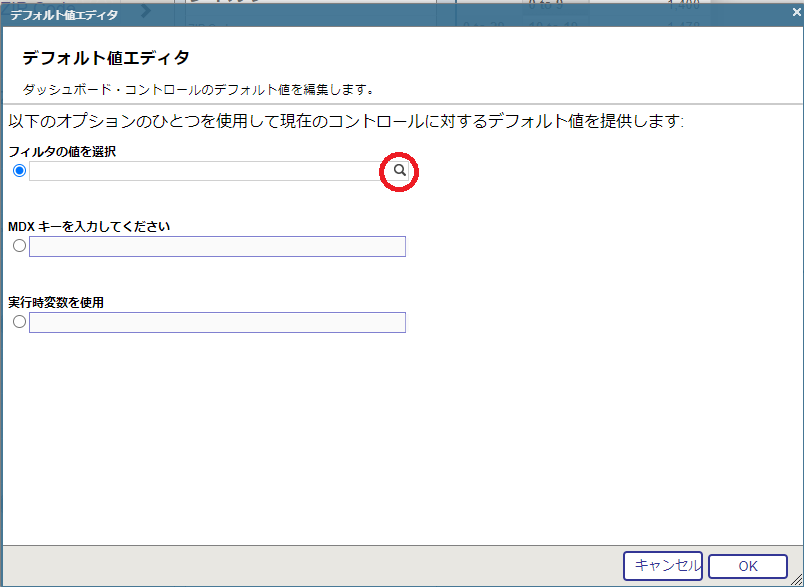
Task: Click the フィルタの値を選択 label
Action: (x=62, y=151)
